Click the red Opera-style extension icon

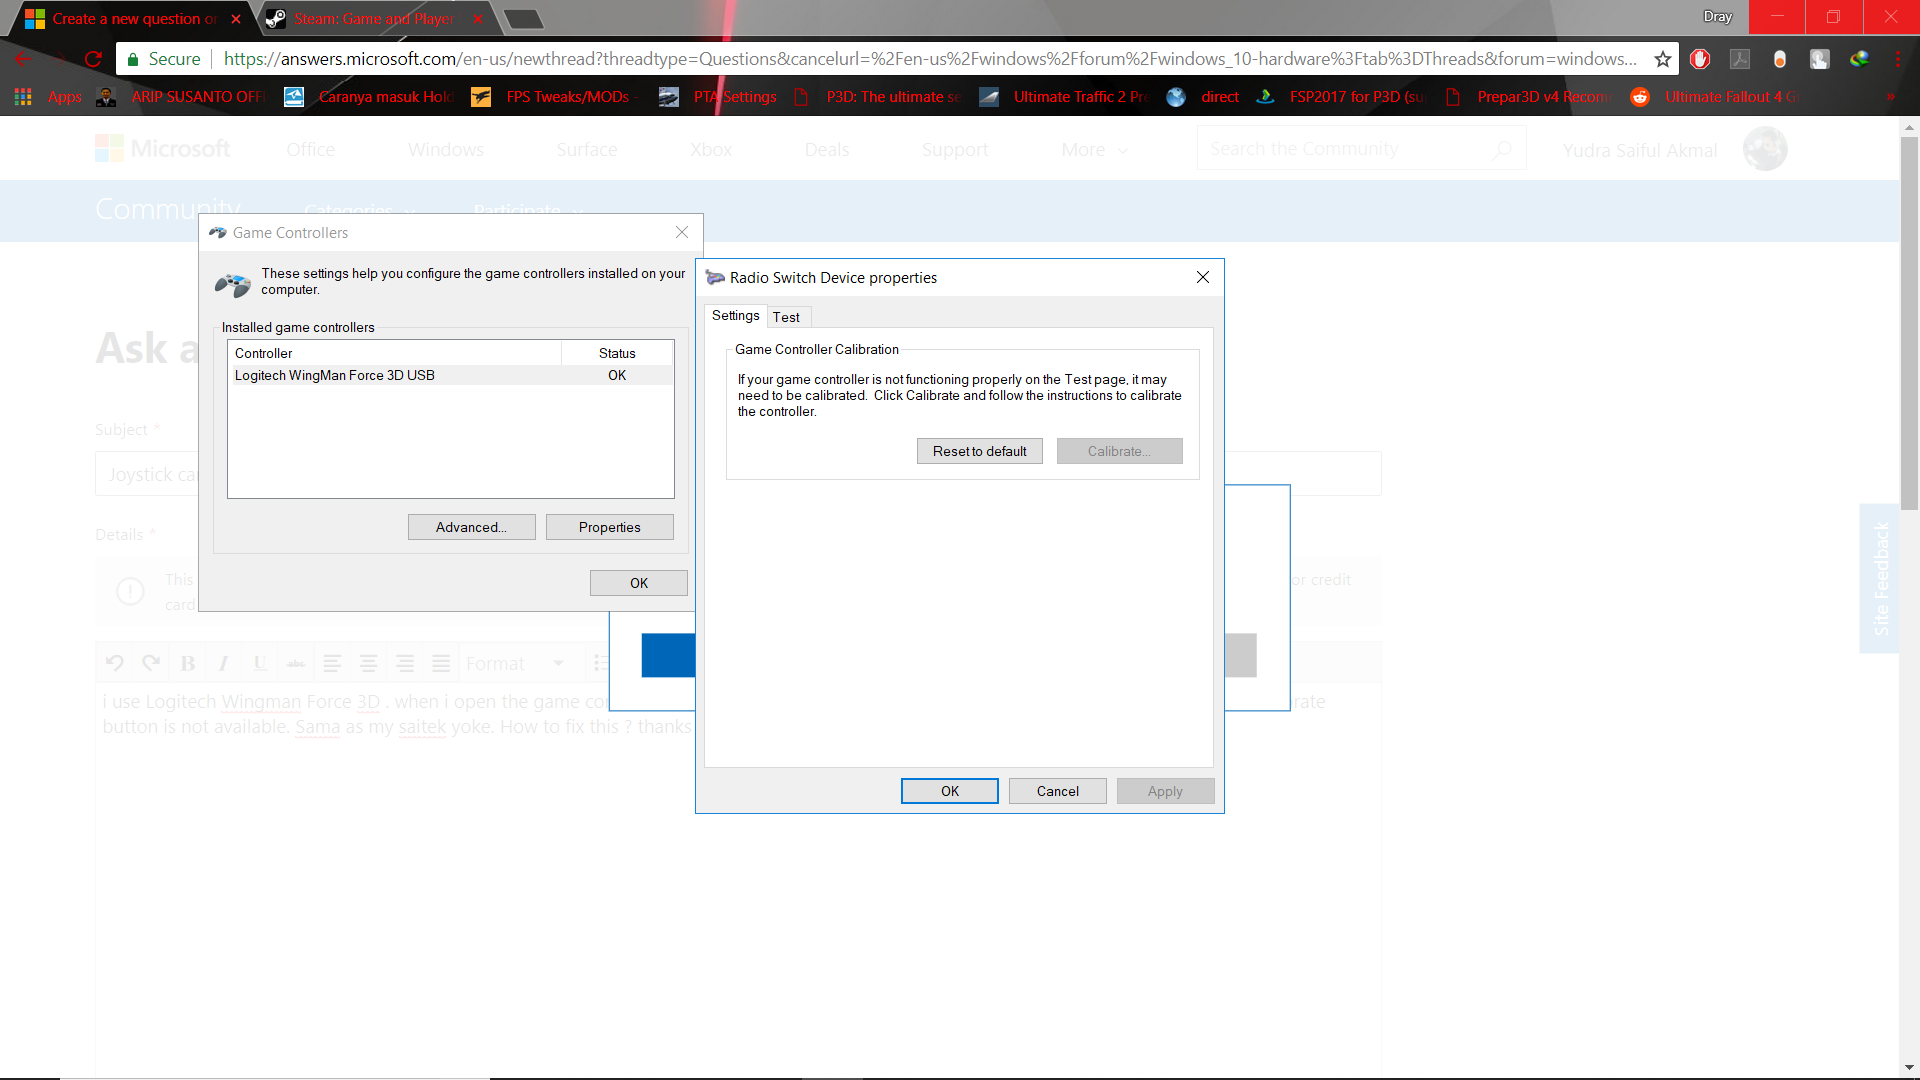pos(1700,59)
